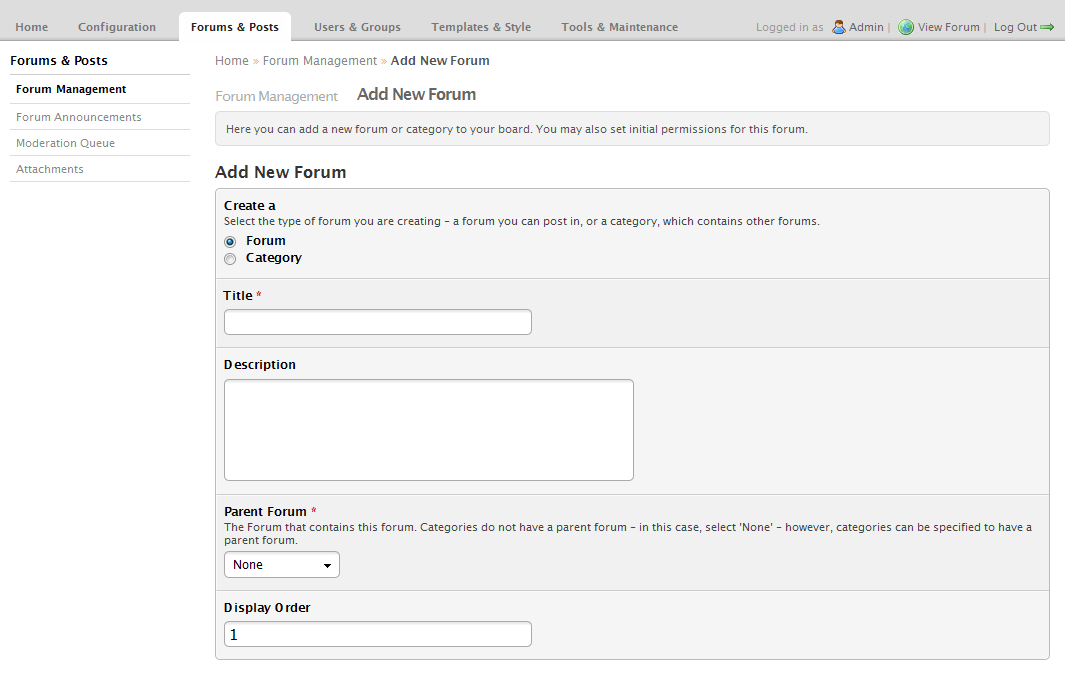Click into the Description text area
Viewport: 1065px width, 675px height.
(429, 430)
